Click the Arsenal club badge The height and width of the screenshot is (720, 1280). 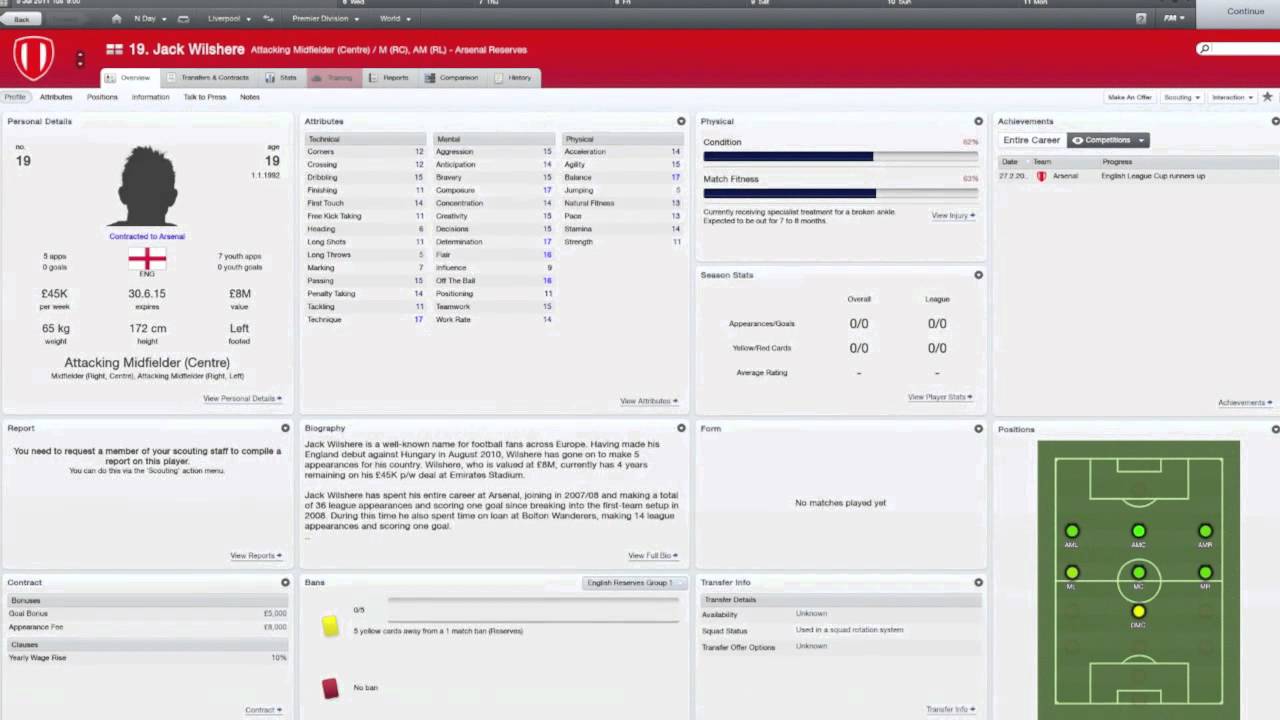(33, 58)
